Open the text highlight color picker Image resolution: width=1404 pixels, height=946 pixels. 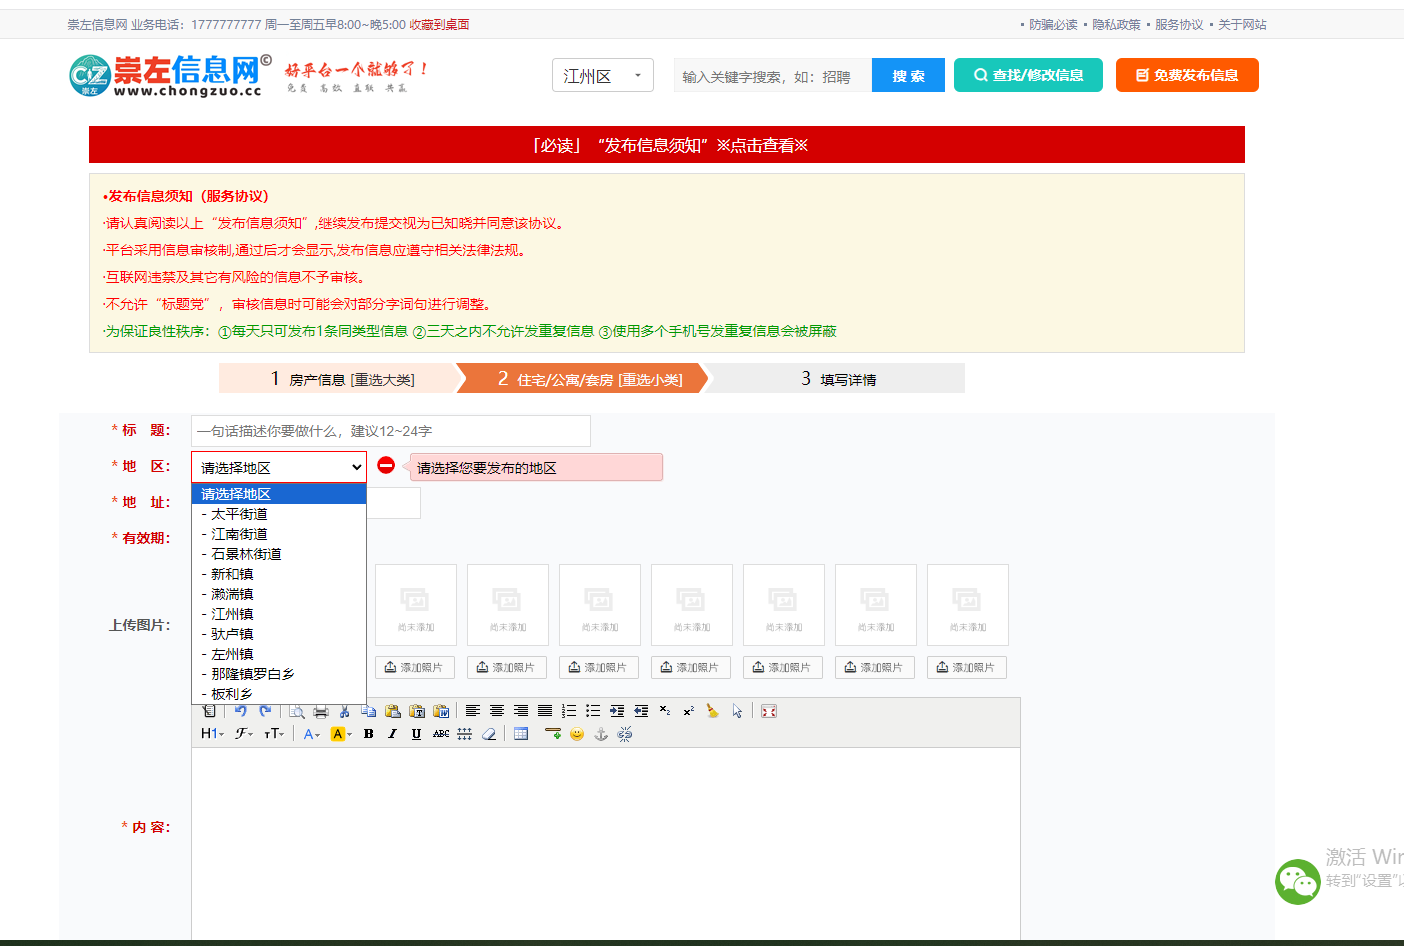(341, 734)
